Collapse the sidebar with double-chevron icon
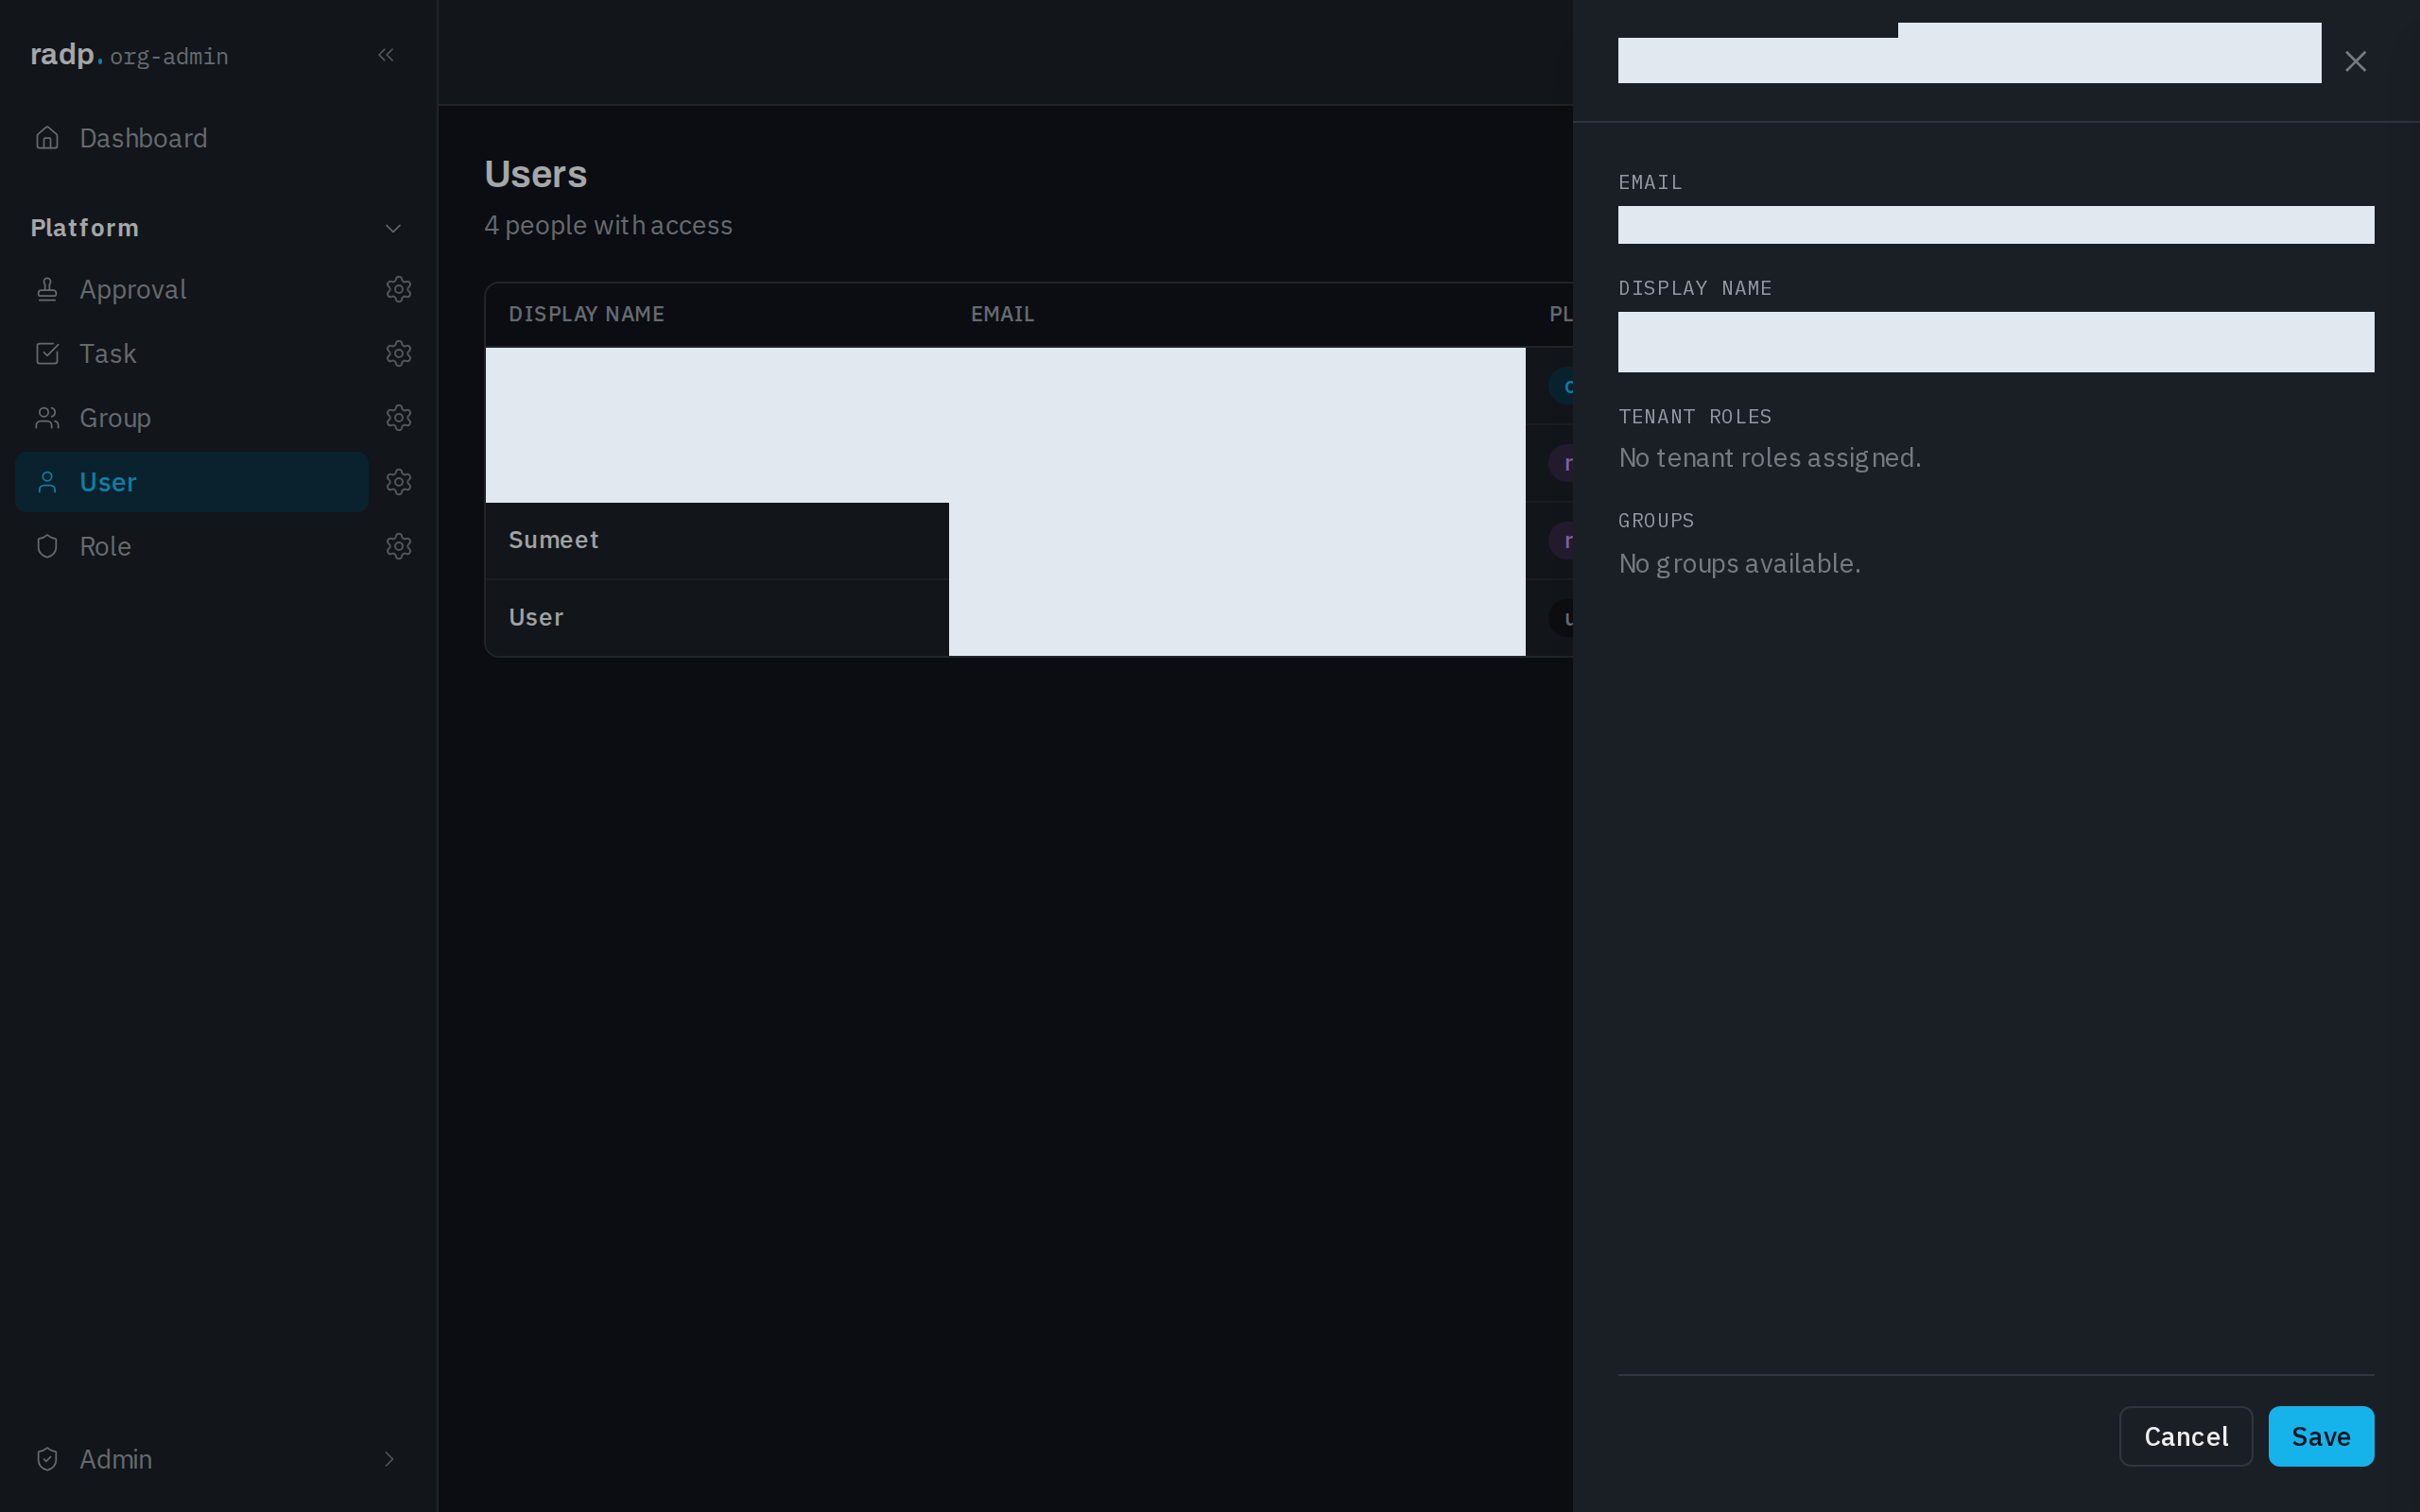The height and width of the screenshot is (1512, 2420). point(386,55)
